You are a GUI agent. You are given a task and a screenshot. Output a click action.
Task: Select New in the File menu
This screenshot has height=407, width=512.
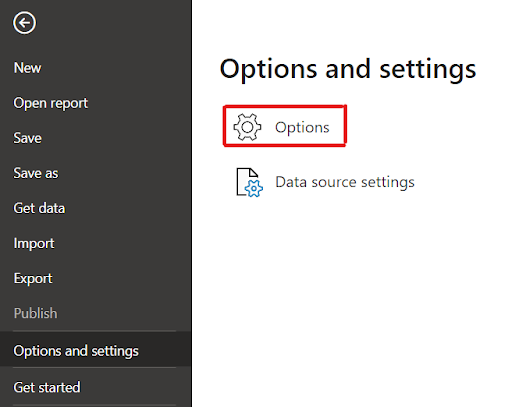[27, 68]
